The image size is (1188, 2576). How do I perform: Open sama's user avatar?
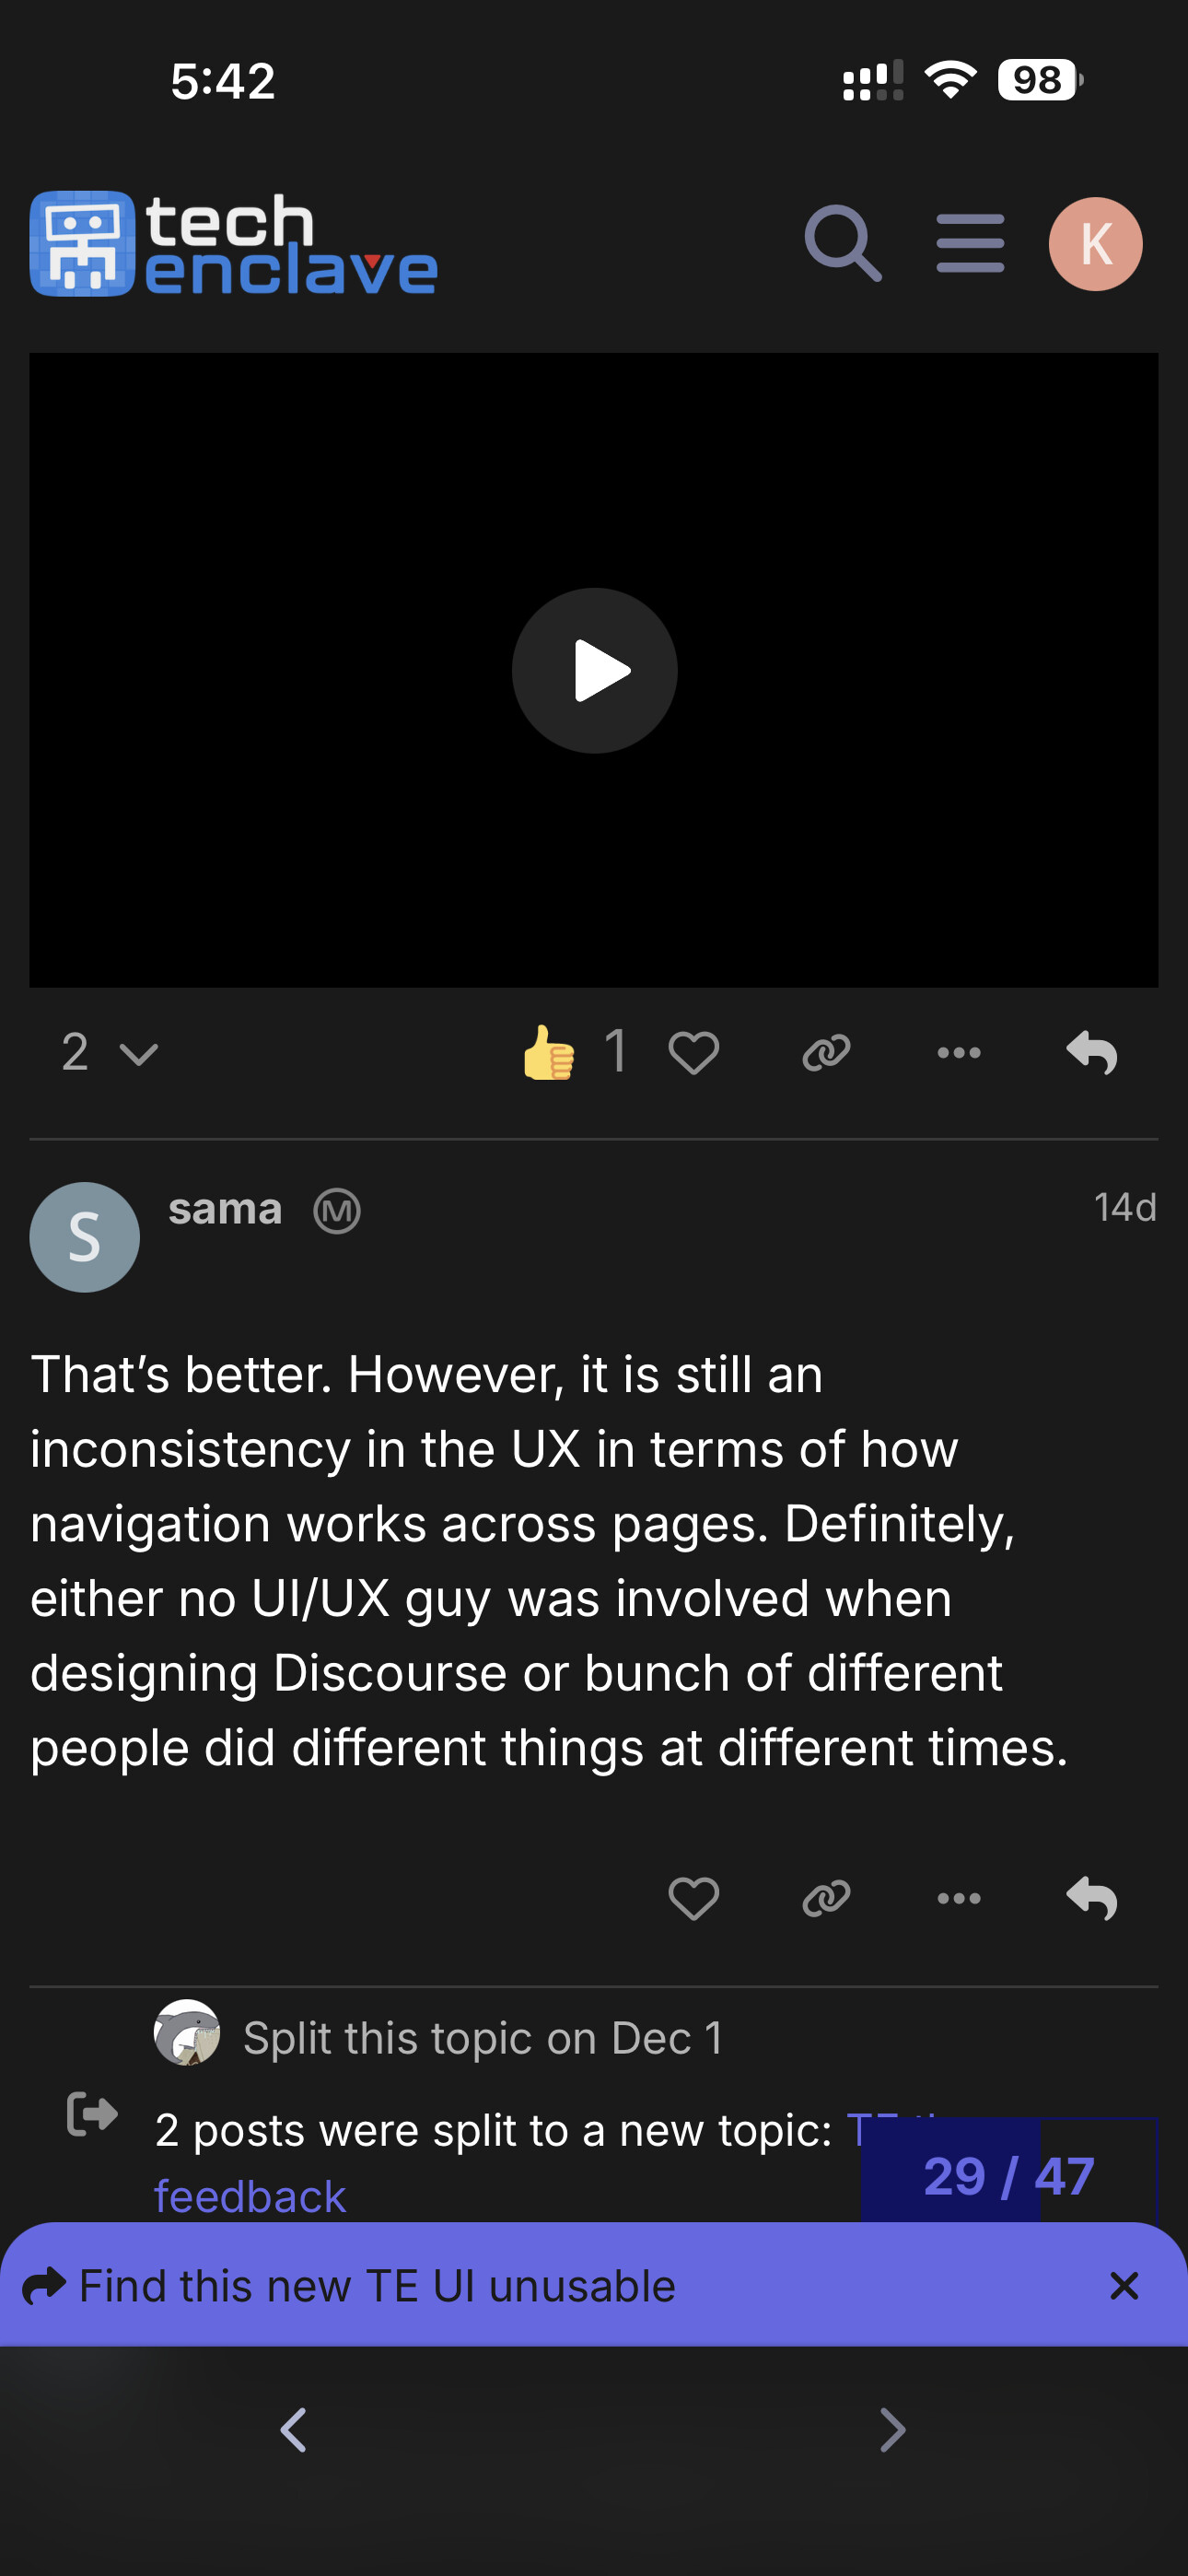(x=85, y=1237)
